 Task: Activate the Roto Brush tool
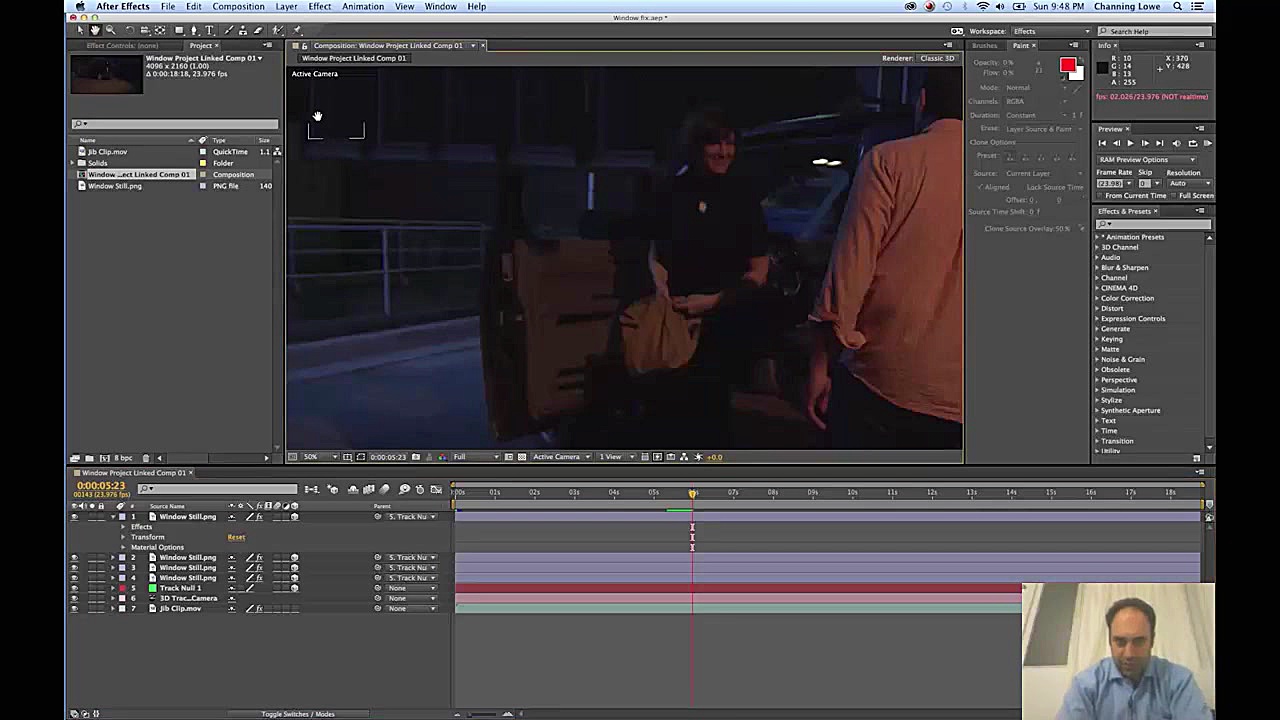(278, 30)
